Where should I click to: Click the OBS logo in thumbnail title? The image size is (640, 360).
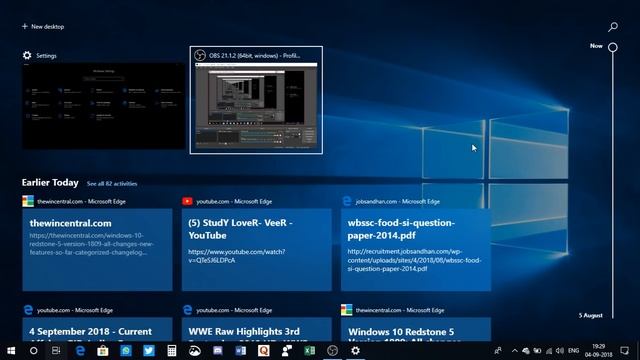click(x=200, y=55)
